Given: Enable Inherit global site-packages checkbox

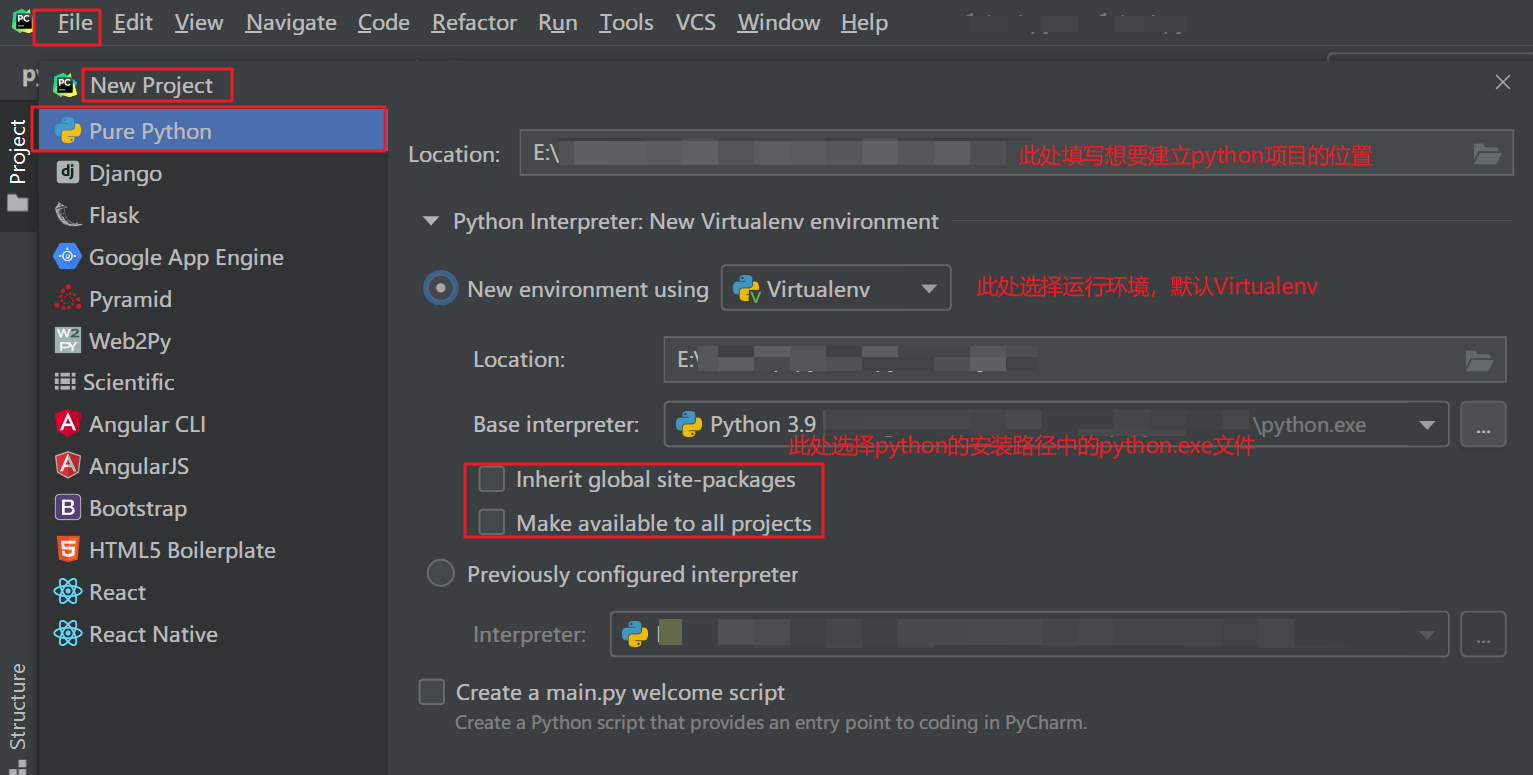Looking at the screenshot, I should click(x=491, y=479).
